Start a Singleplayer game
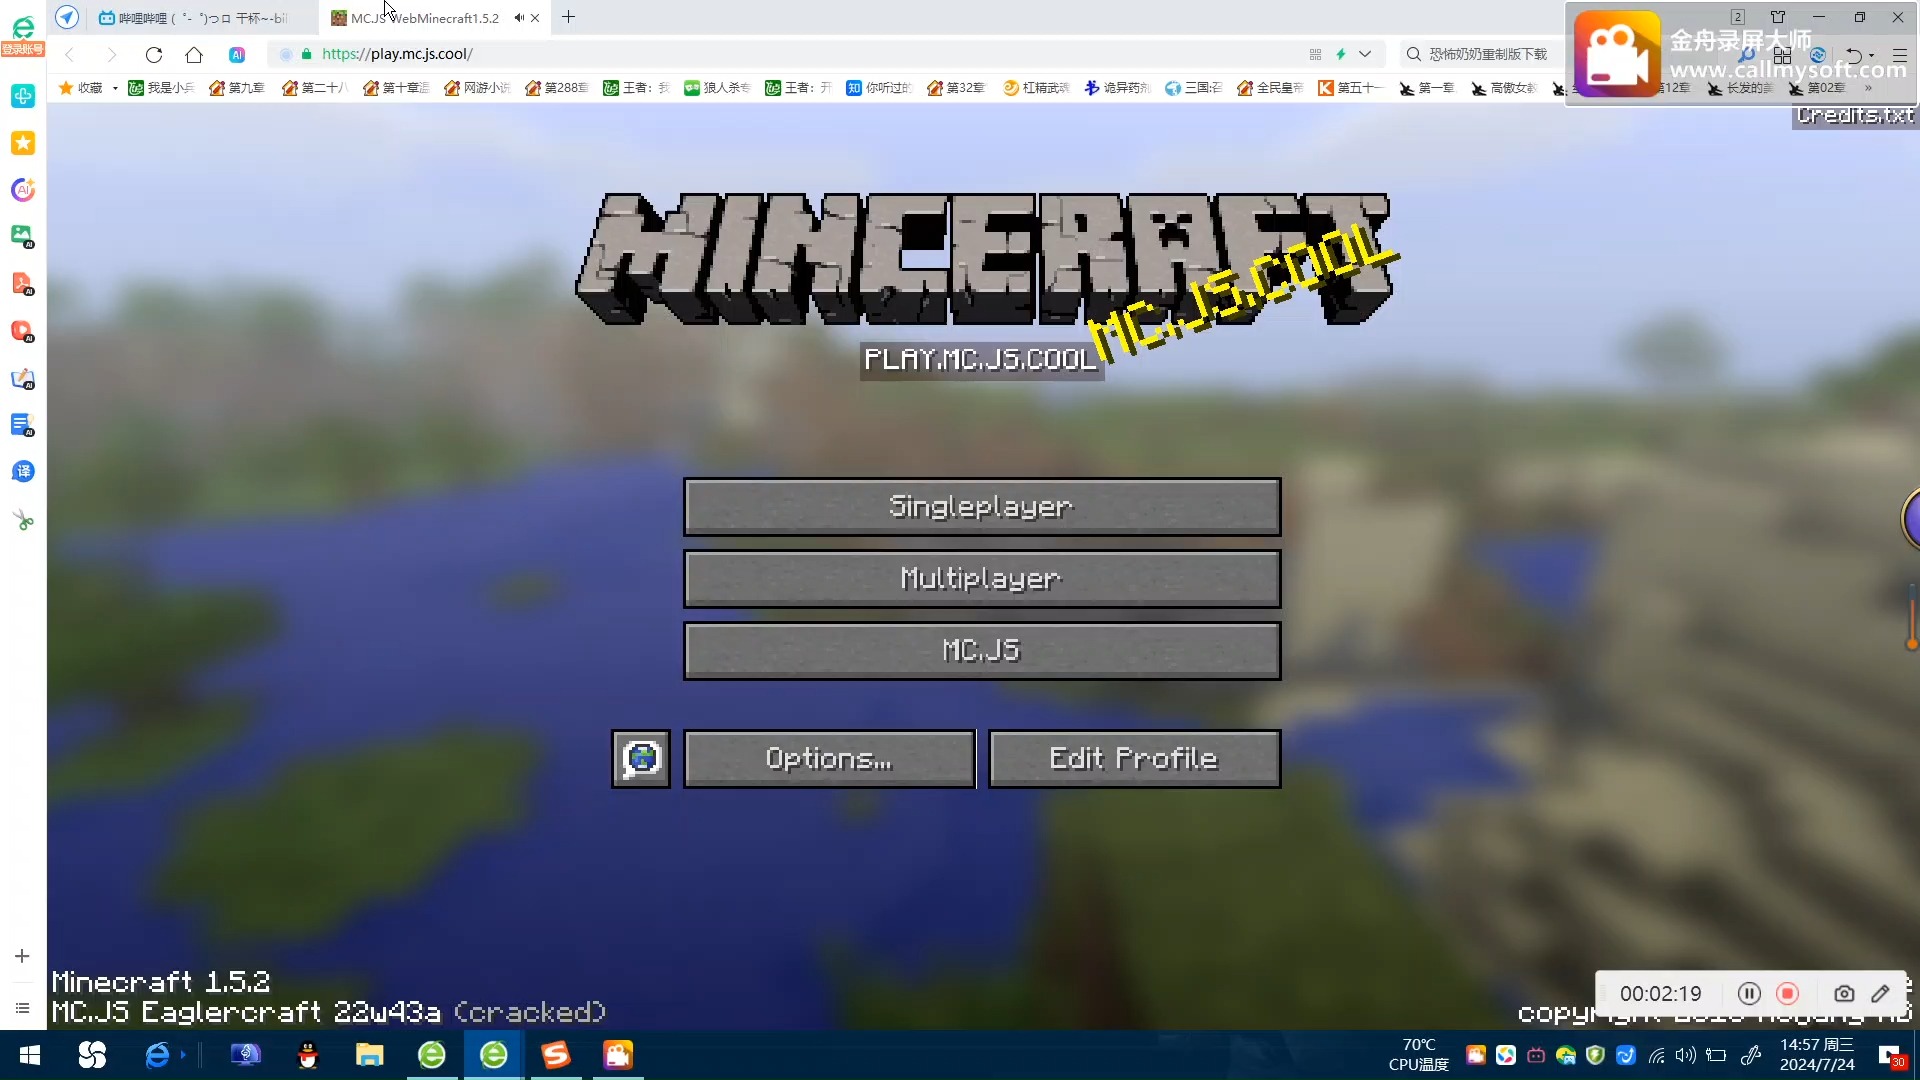Screen dimensions: 1920x1080 [982, 507]
